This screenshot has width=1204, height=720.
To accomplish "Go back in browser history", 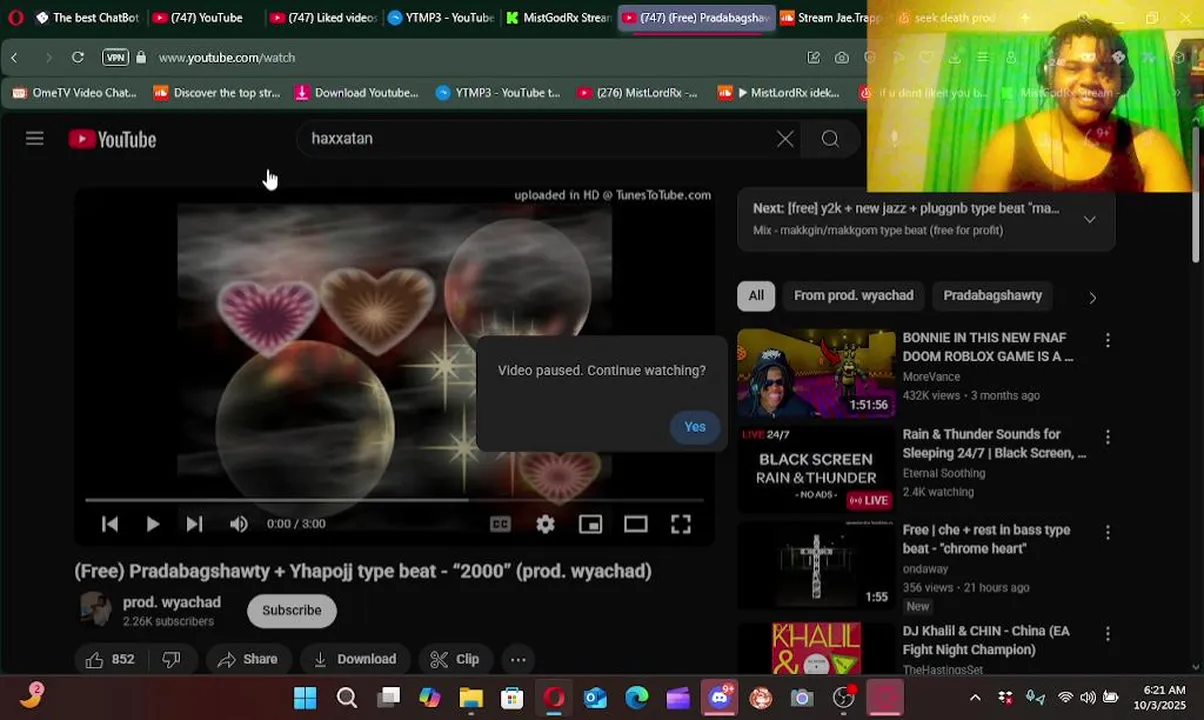I will click(x=14, y=58).
